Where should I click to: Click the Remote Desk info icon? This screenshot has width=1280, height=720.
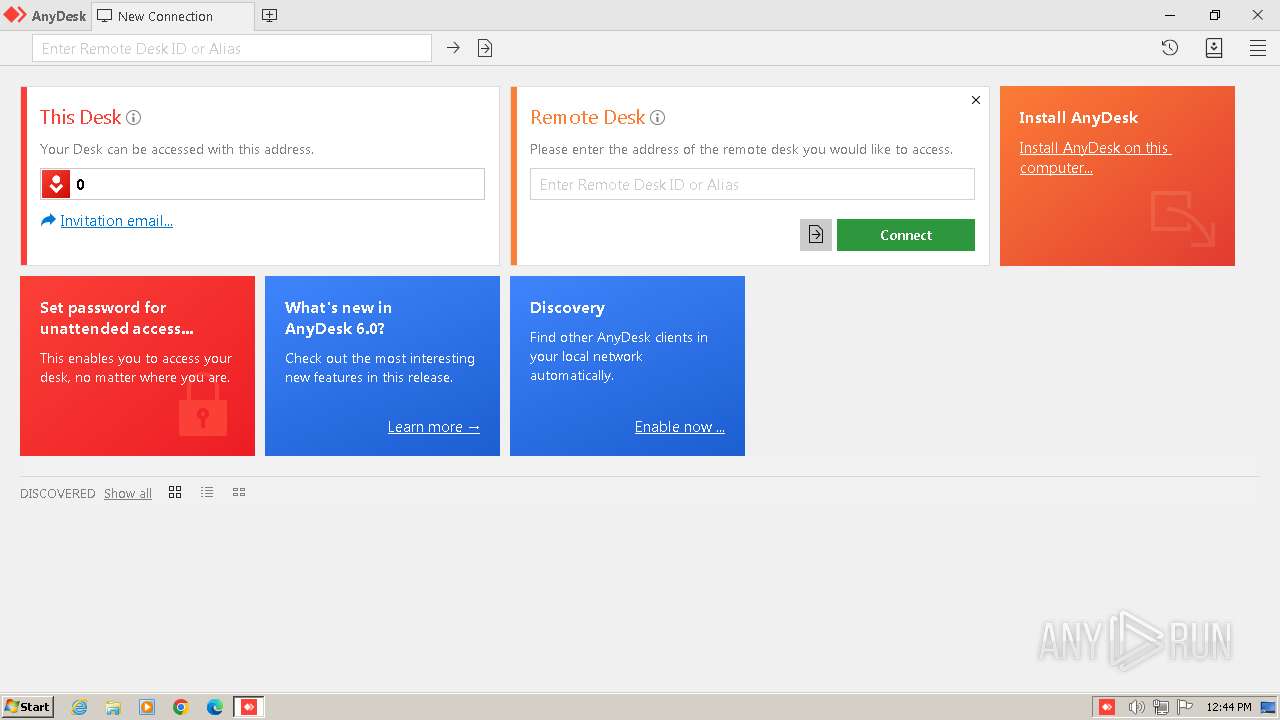[657, 117]
